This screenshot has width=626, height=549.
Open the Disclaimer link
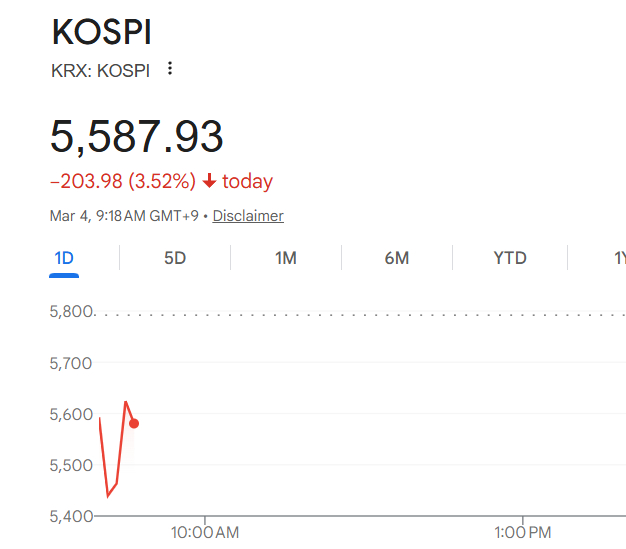[x=248, y=216]
